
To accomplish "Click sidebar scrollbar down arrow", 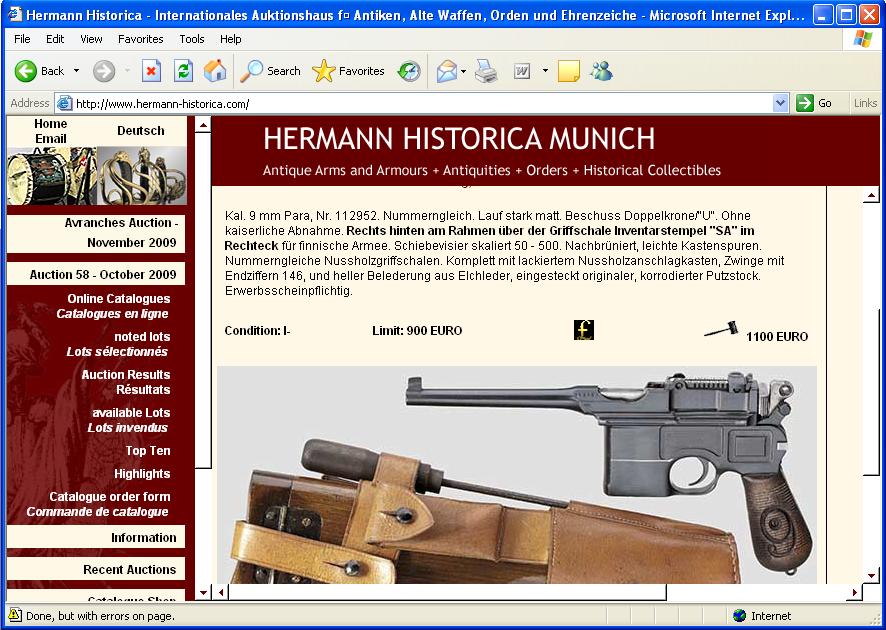I will coord(203,593).
